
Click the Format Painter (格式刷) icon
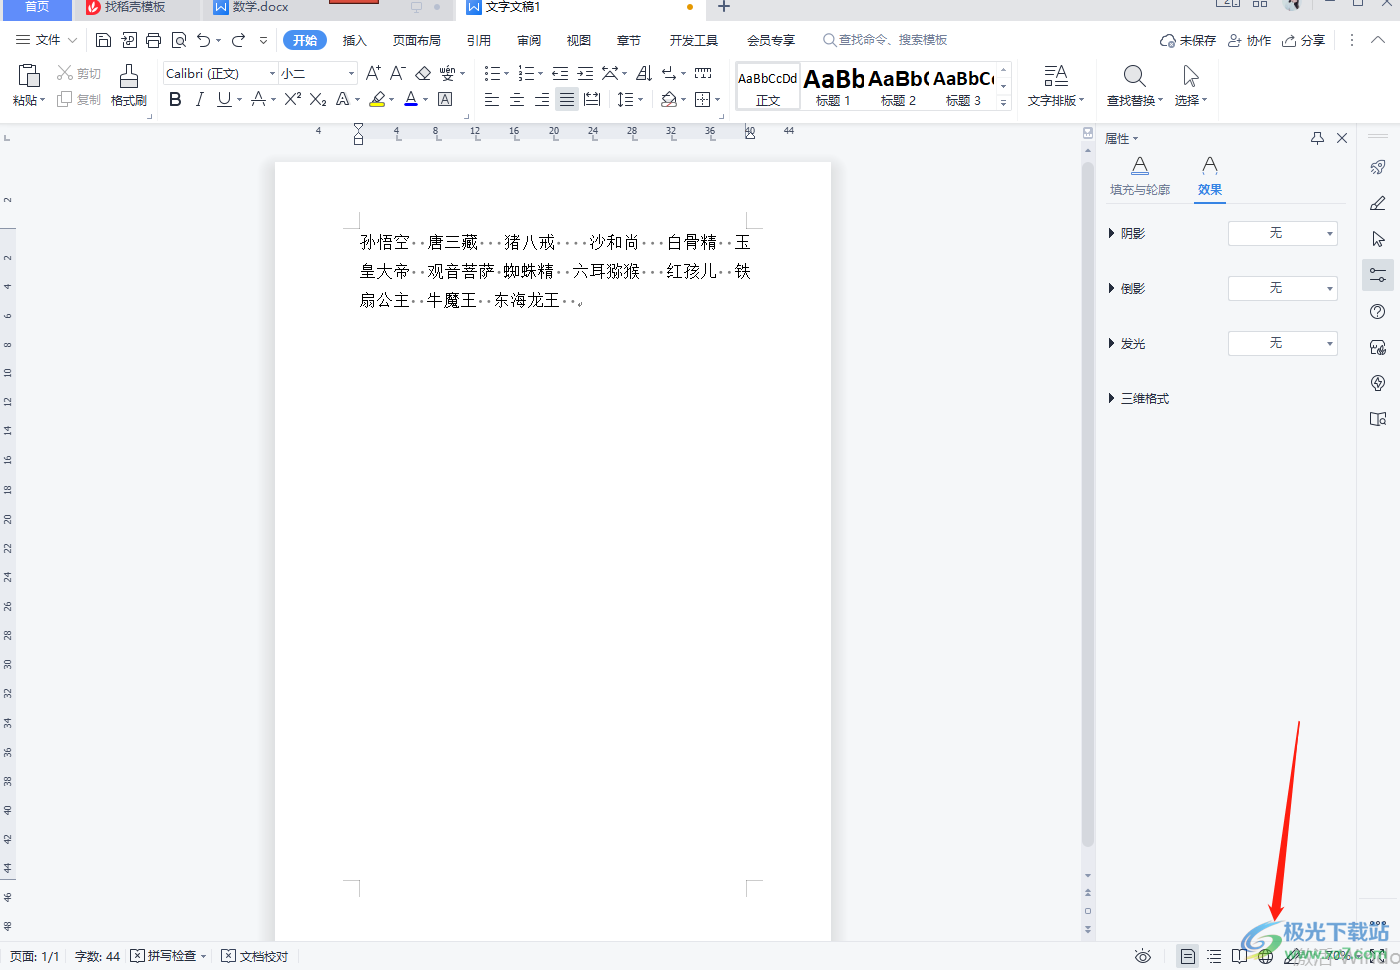129,77
